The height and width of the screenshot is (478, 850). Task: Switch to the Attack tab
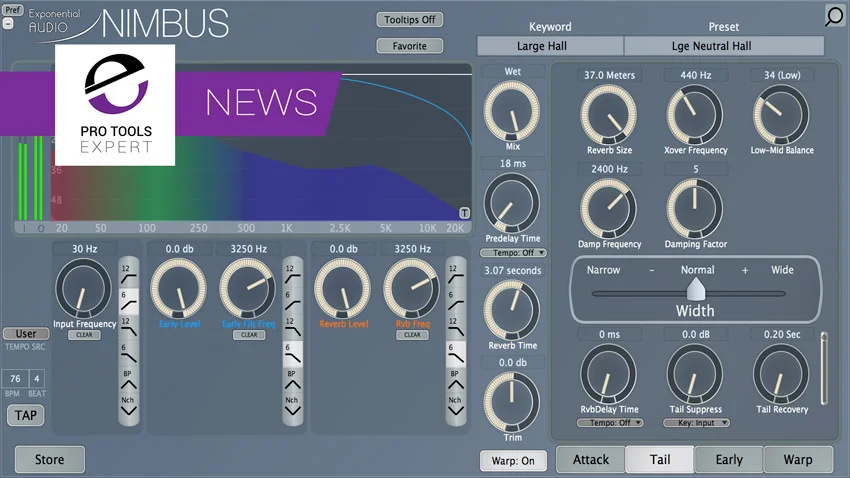[x=591, y=460]
